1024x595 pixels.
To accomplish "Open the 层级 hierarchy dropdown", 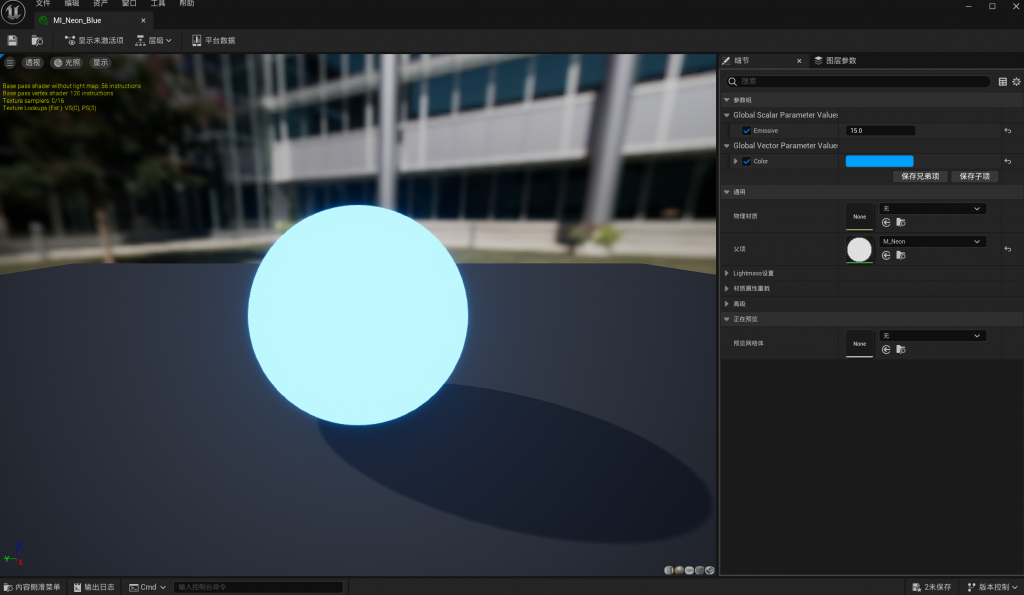I will (x=153, y=40).
